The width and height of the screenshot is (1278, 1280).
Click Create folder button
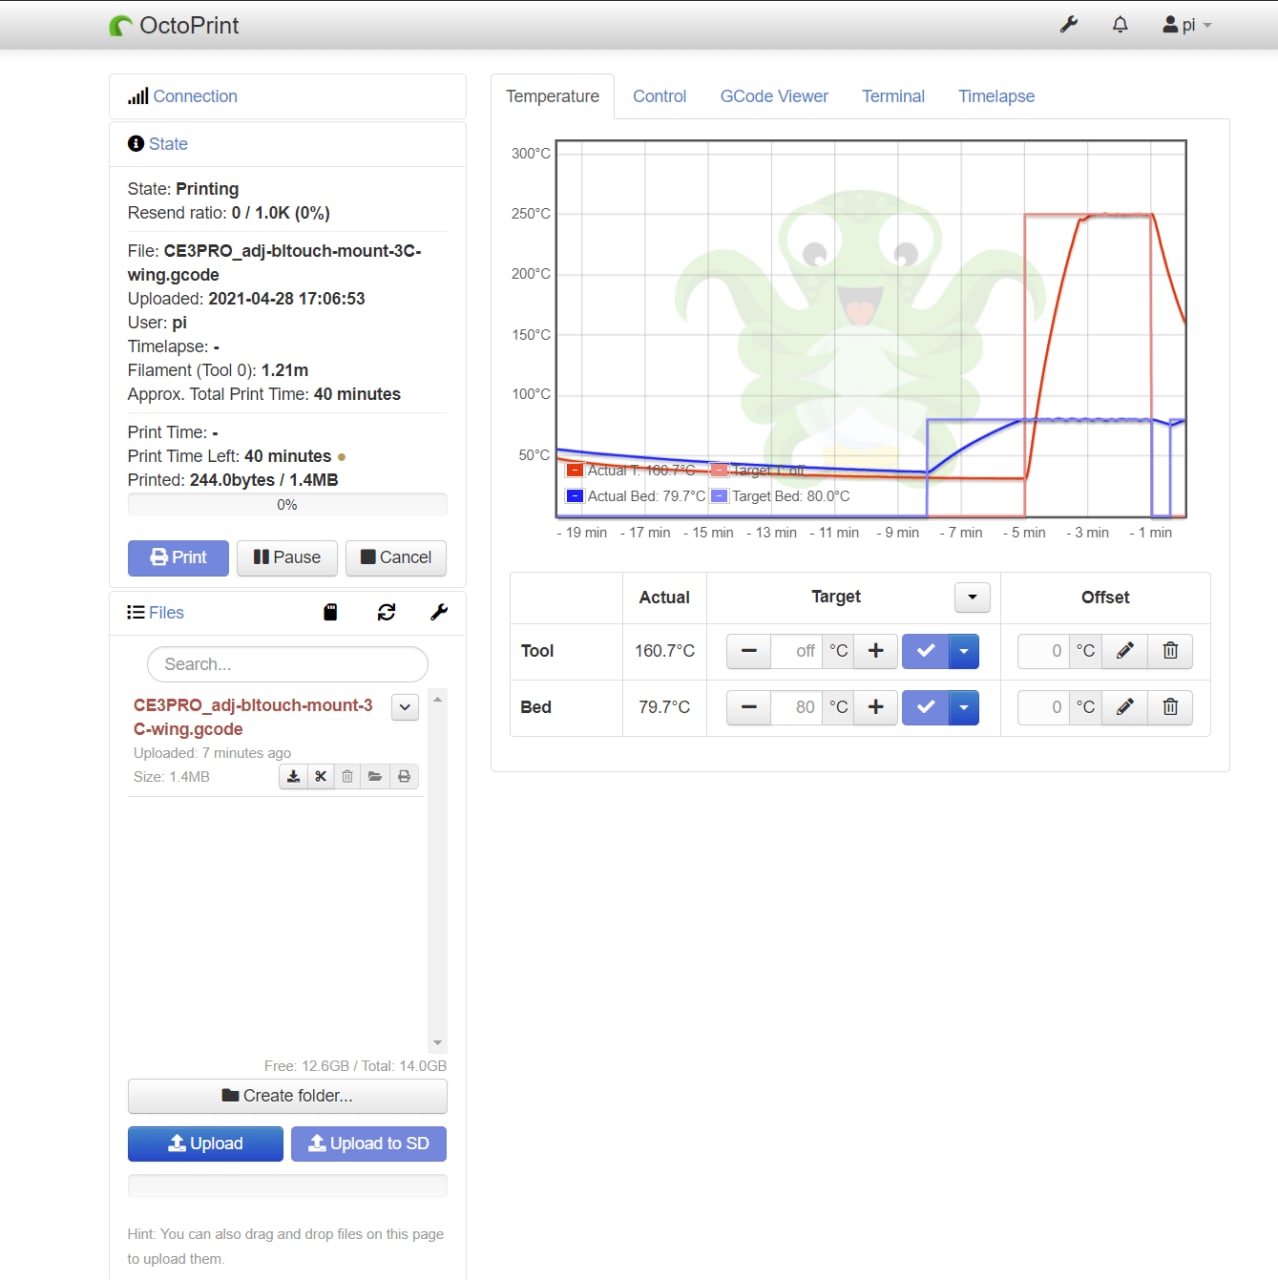(287, 1096)
